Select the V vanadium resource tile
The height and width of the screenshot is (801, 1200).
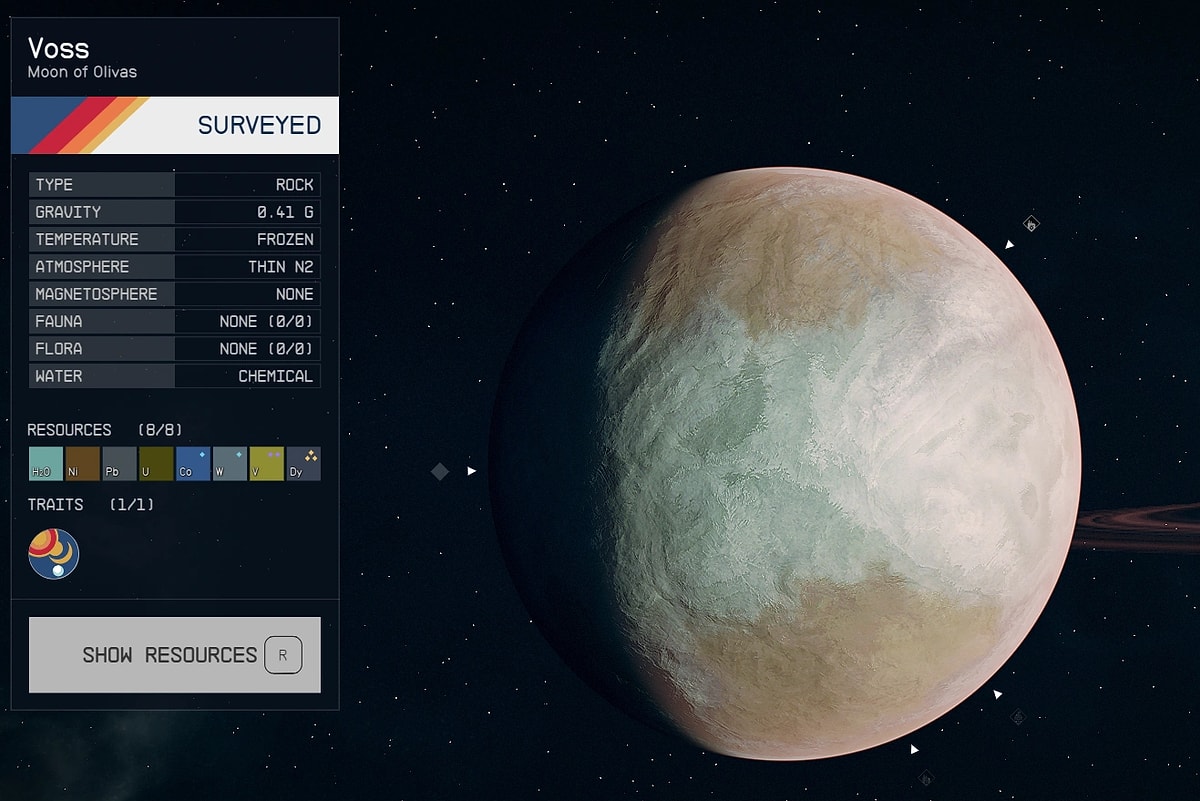coord(267,464)
